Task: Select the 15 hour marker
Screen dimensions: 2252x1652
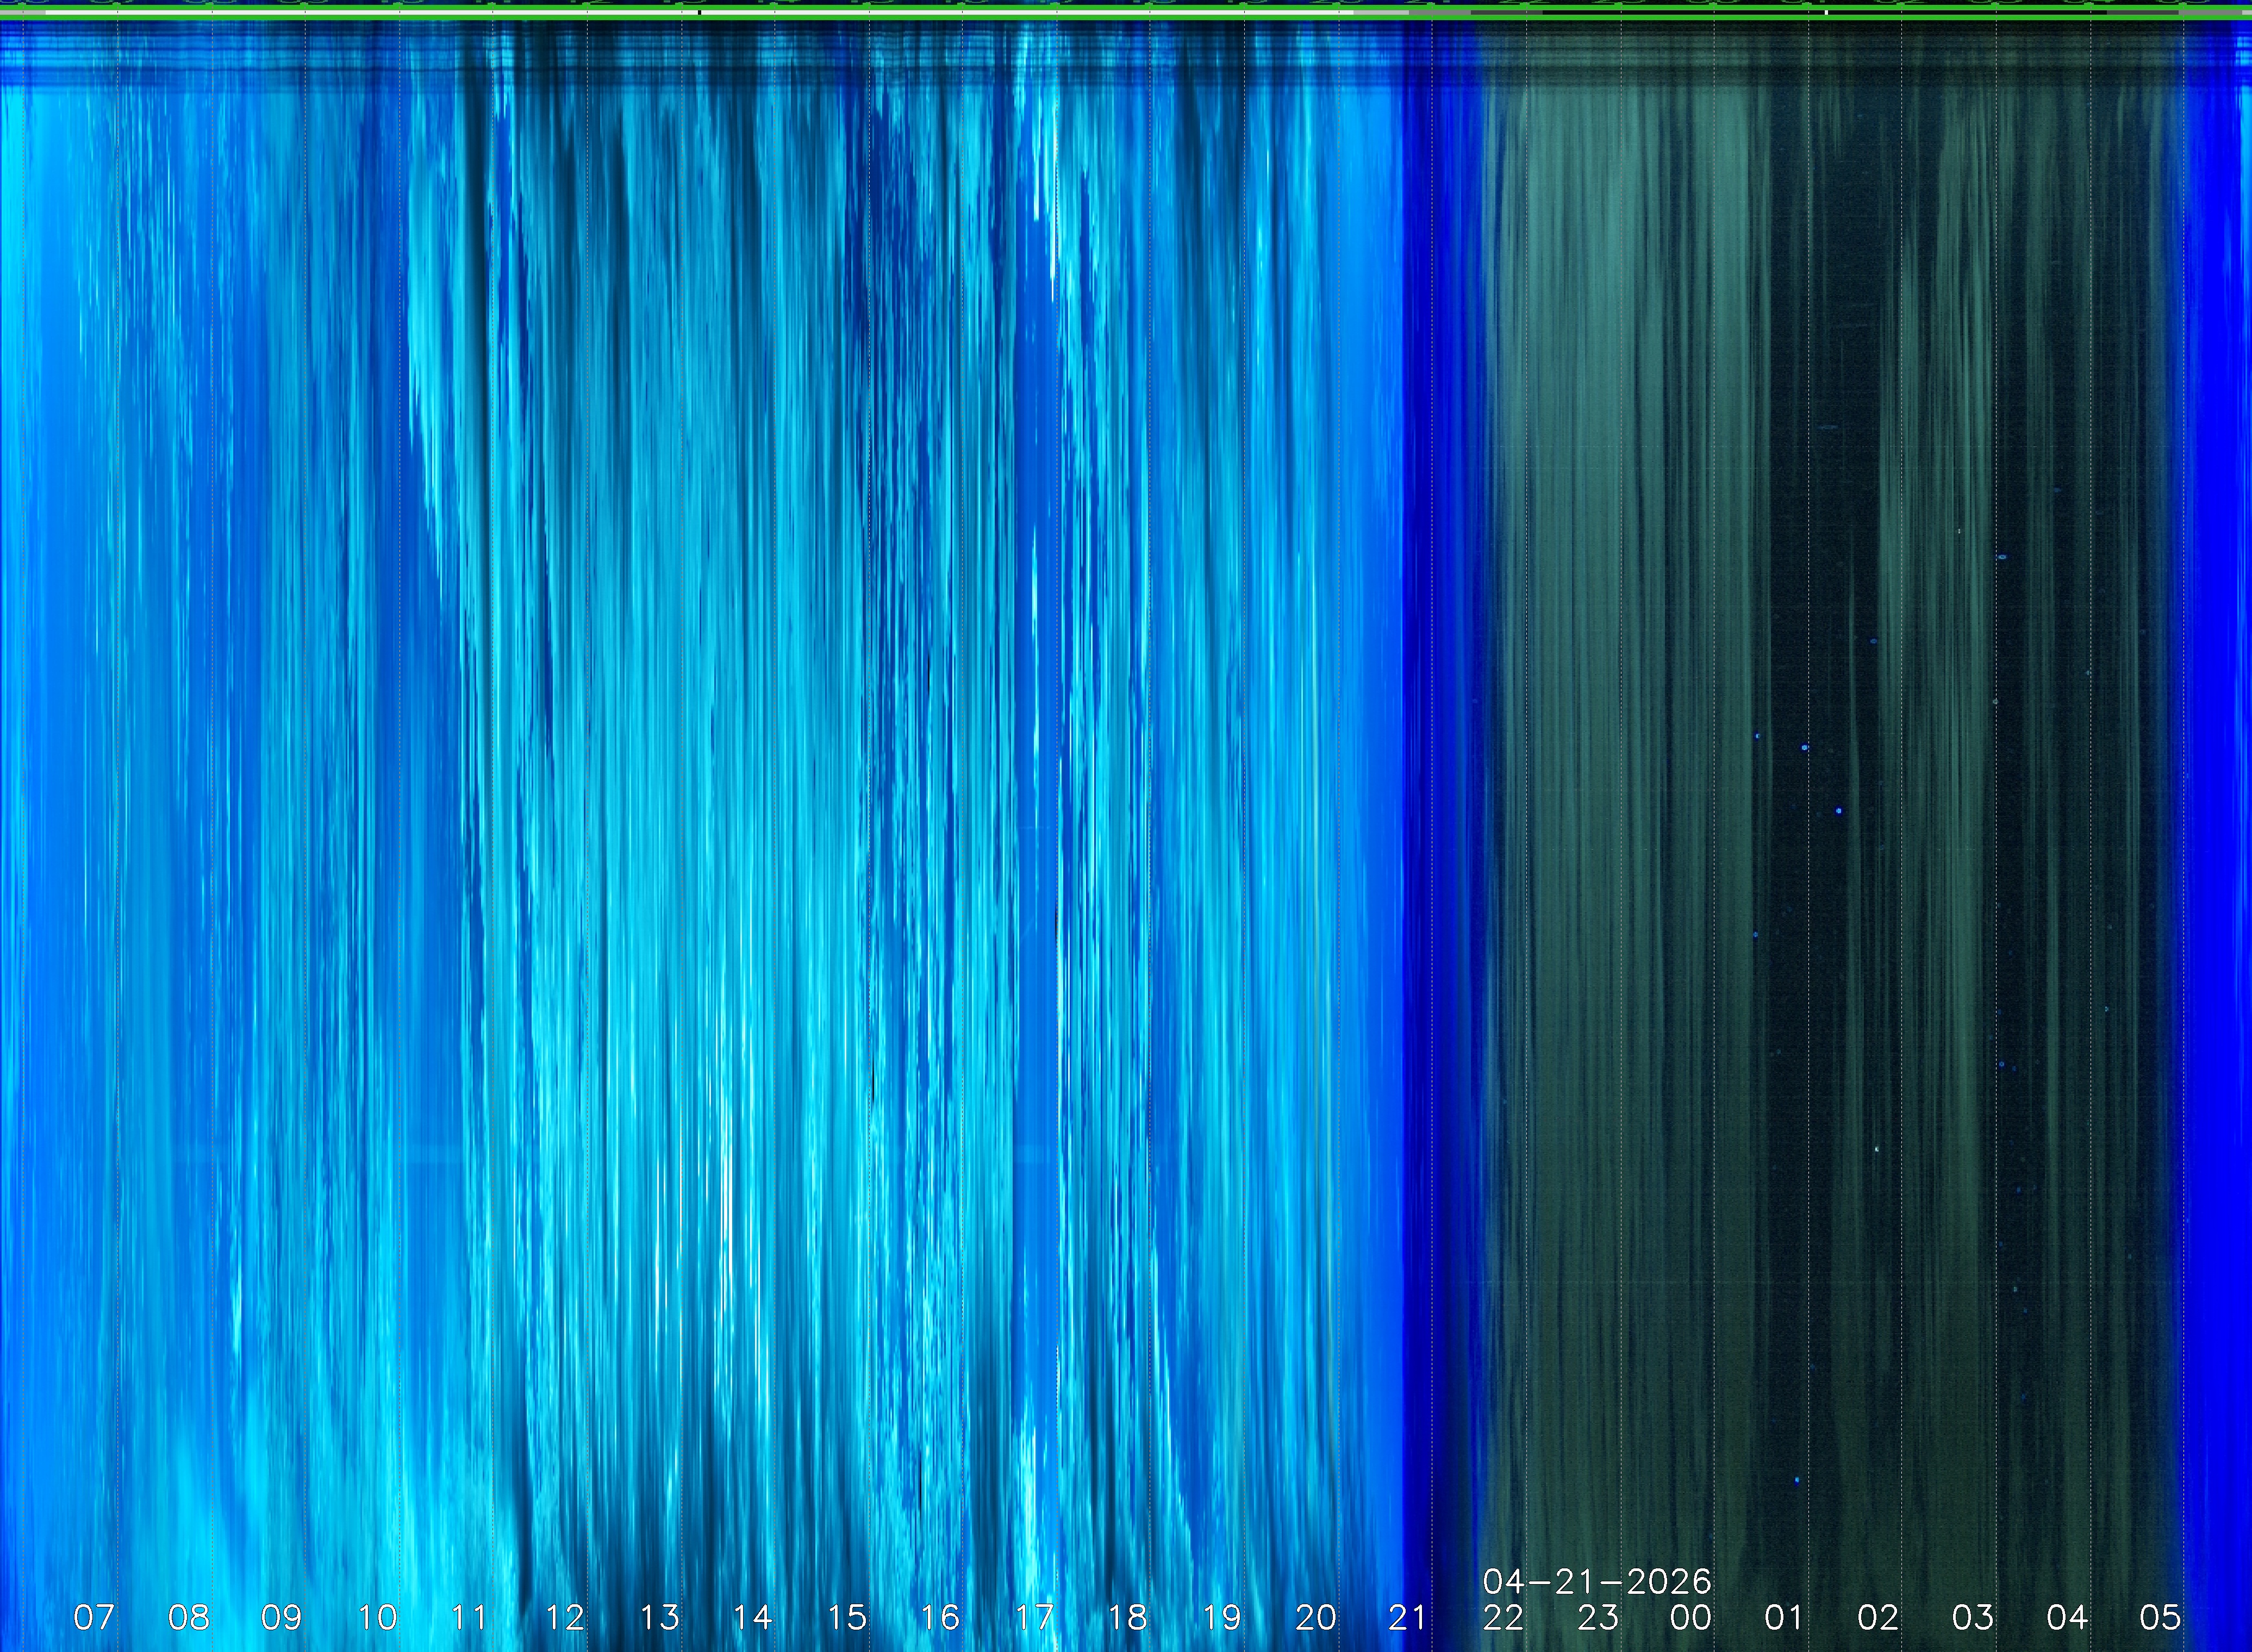Action: point(846,1617)
